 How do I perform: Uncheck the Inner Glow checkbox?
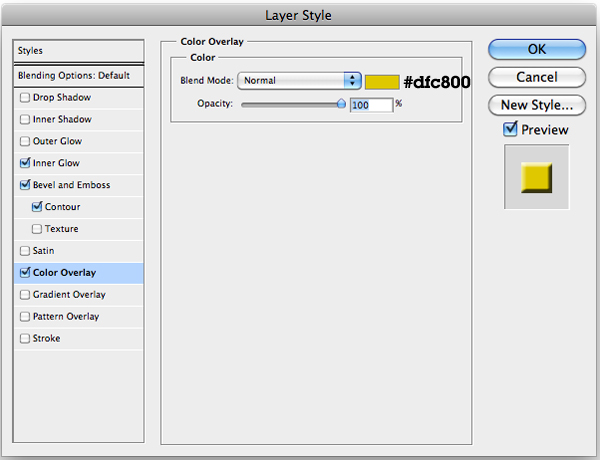click(x=25, y=163)
